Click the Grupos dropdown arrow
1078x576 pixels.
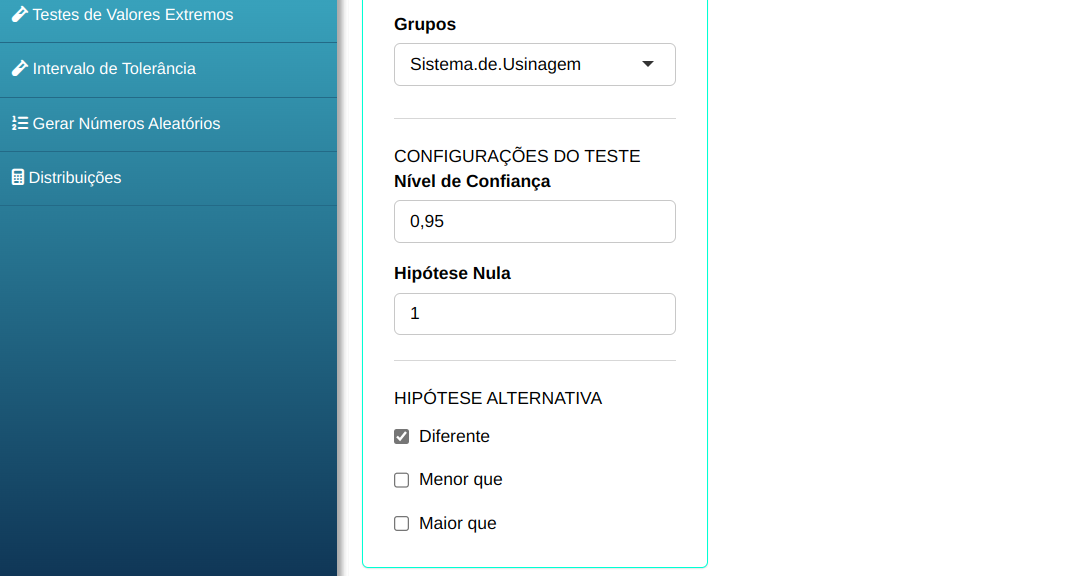(x=648, y=64)
